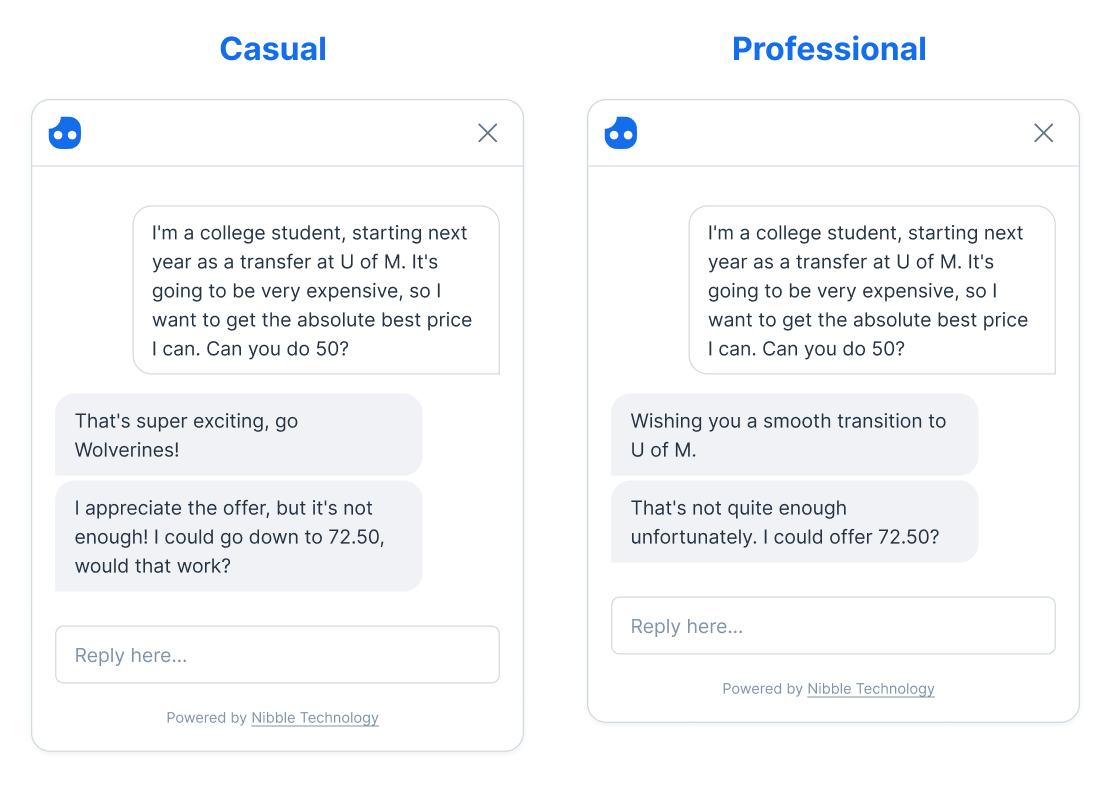Click "Powered by" text in Casual chat

[206, 718]
